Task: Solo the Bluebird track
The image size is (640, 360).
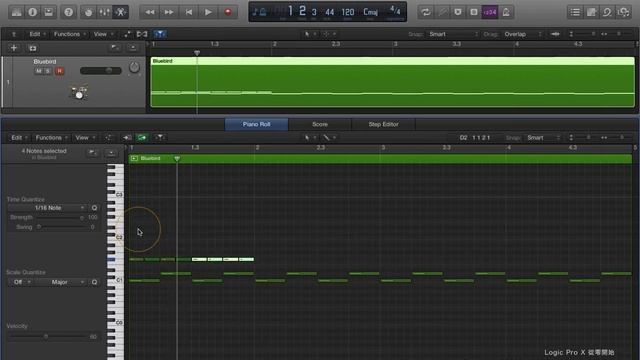Action: pos(48,71)
